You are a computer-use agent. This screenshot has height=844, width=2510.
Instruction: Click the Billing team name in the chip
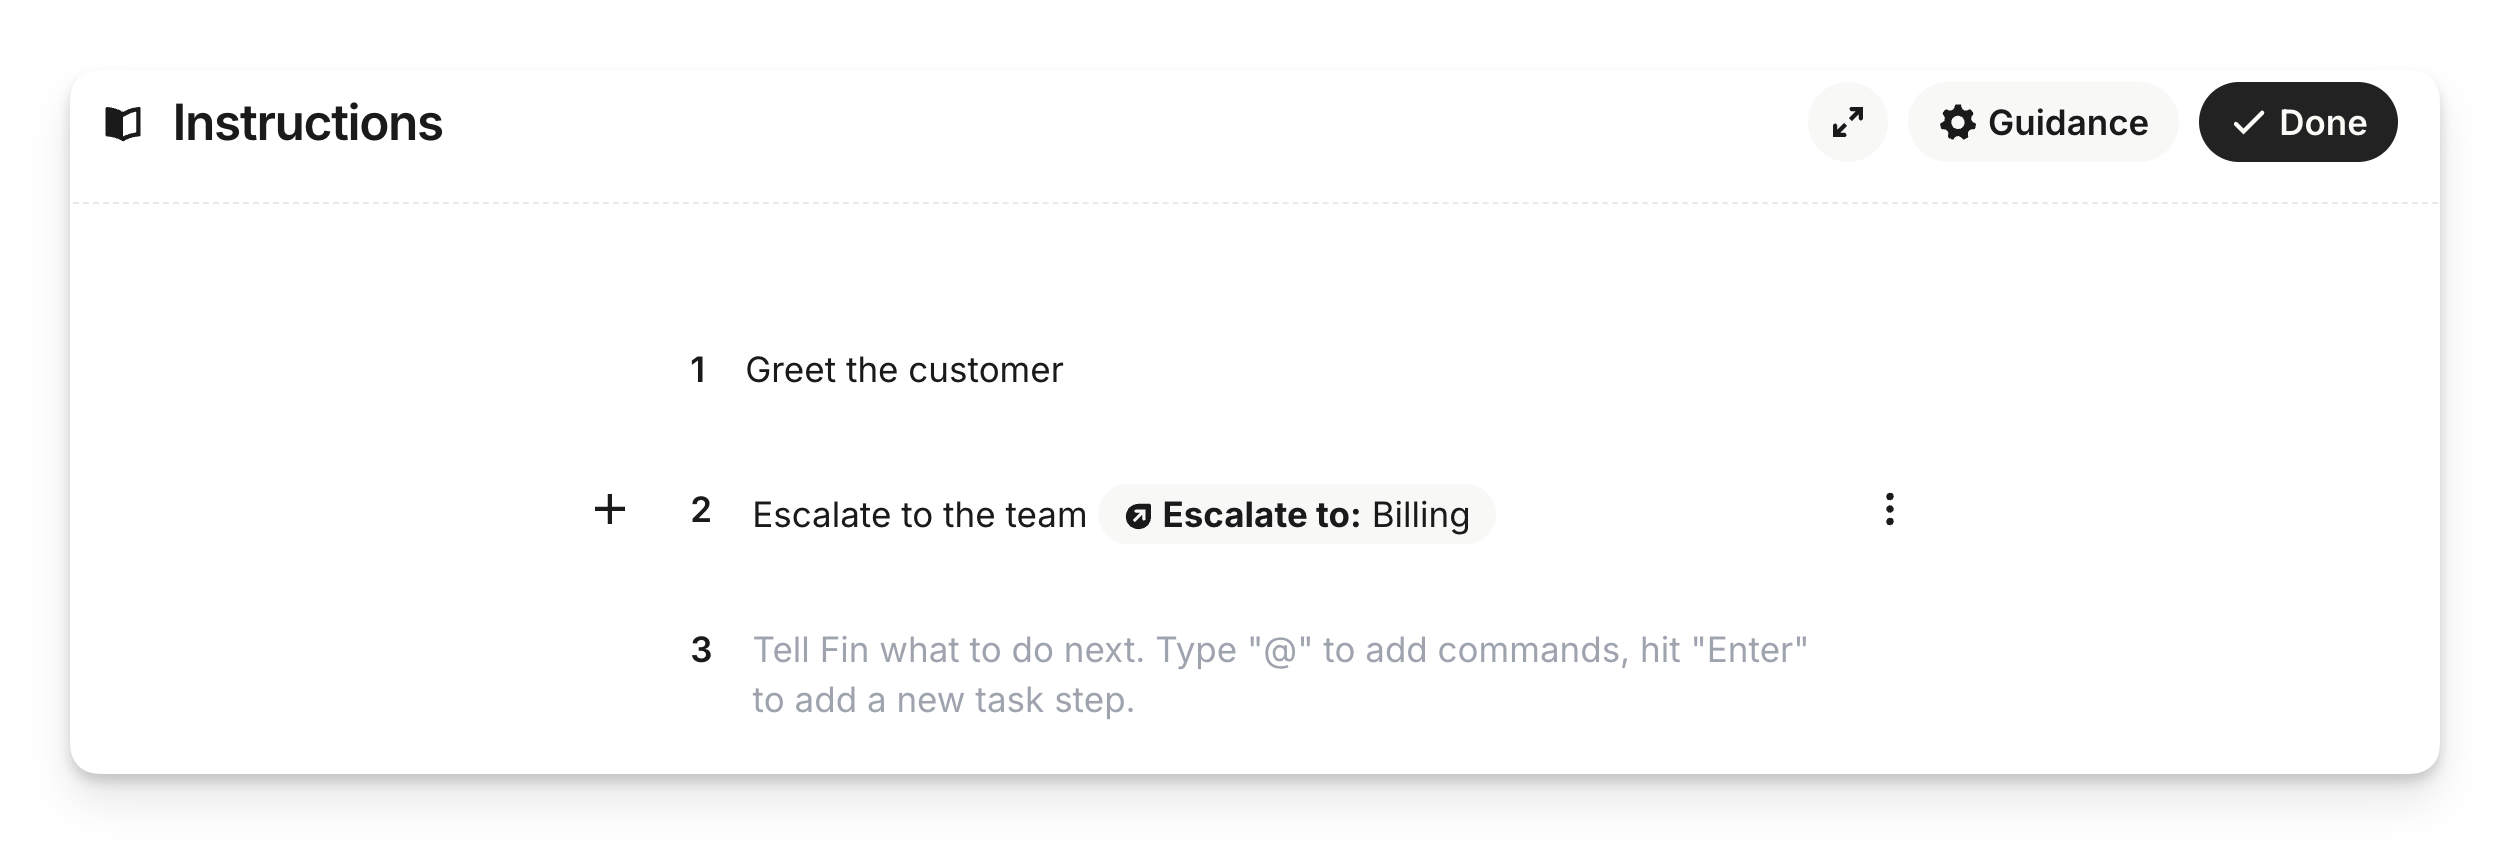pos(1420,515)
